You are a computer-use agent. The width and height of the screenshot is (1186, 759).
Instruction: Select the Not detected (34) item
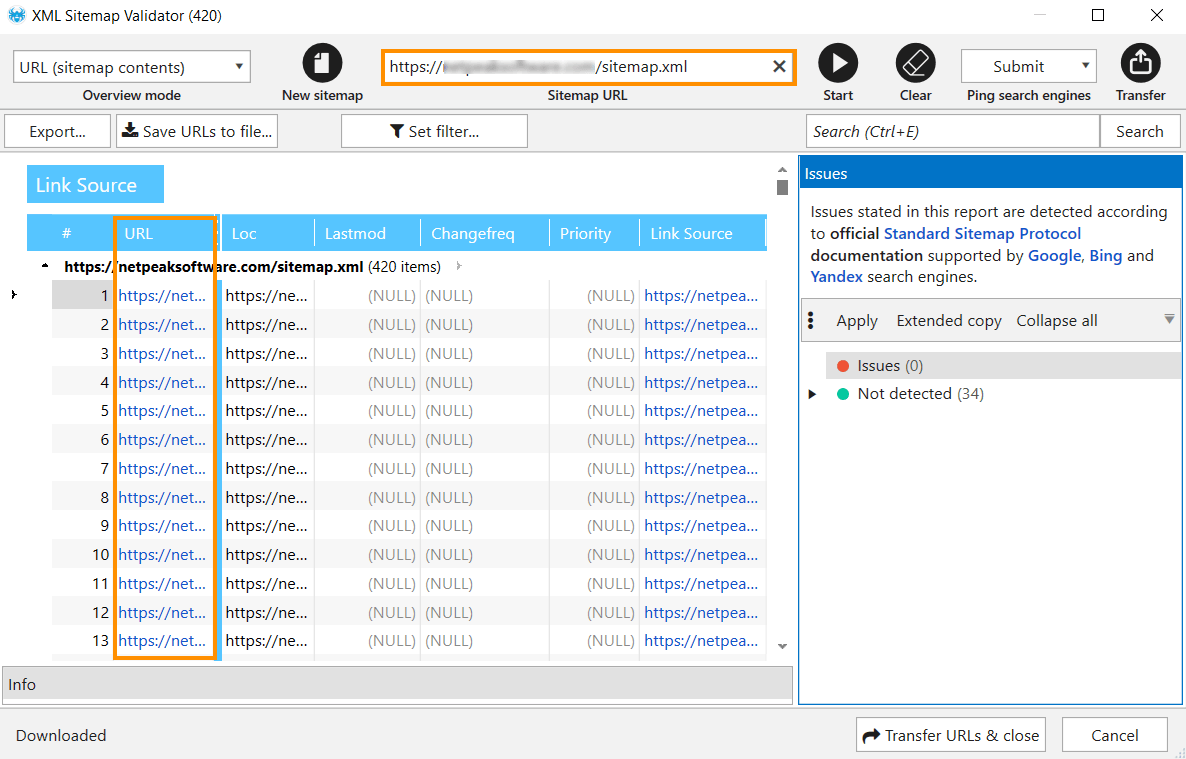920,394
